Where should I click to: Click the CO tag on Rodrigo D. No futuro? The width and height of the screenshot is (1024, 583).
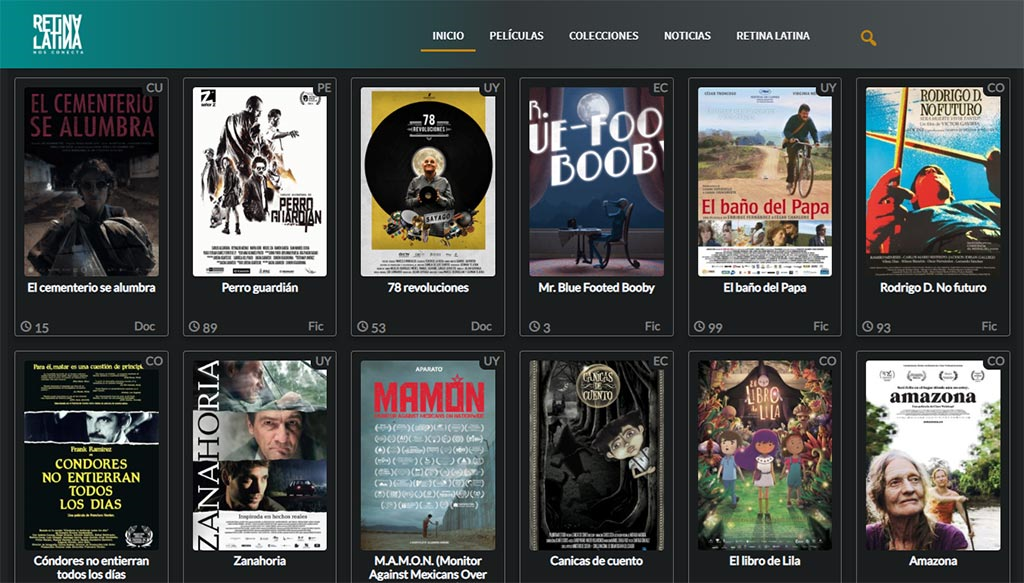coord(996,87)
